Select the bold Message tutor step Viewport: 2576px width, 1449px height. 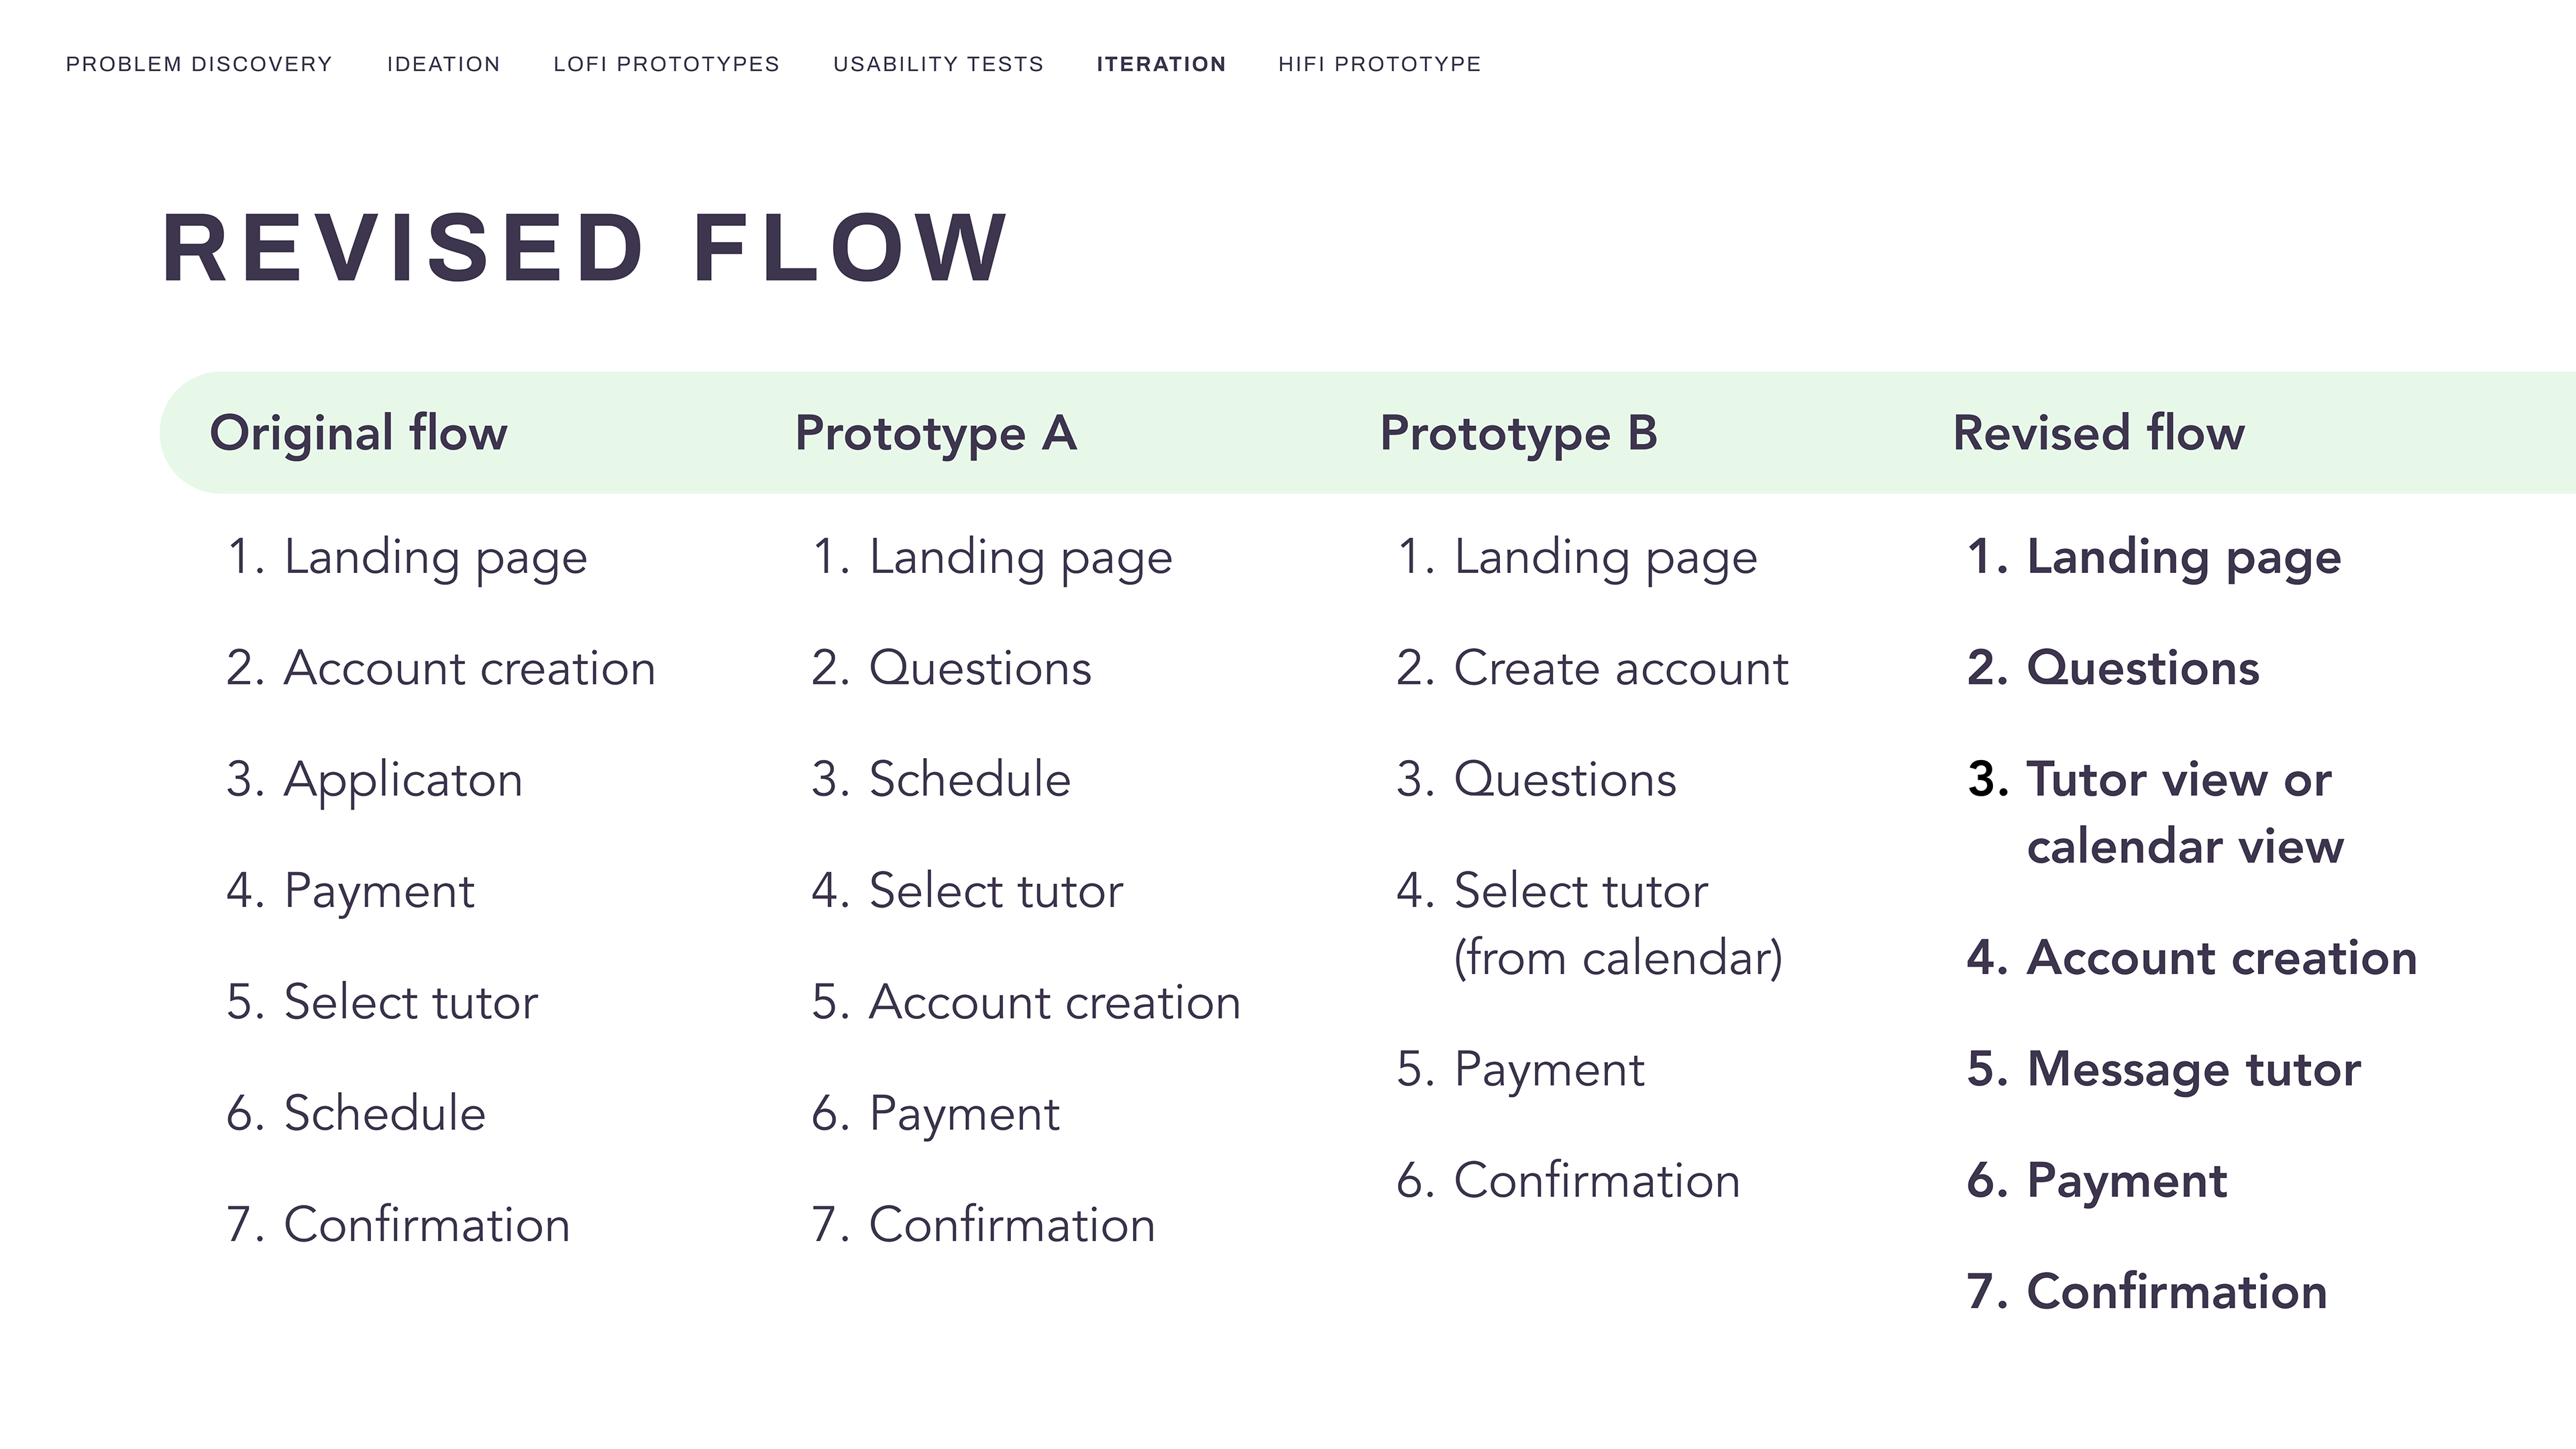(x=2164, y=1070)
